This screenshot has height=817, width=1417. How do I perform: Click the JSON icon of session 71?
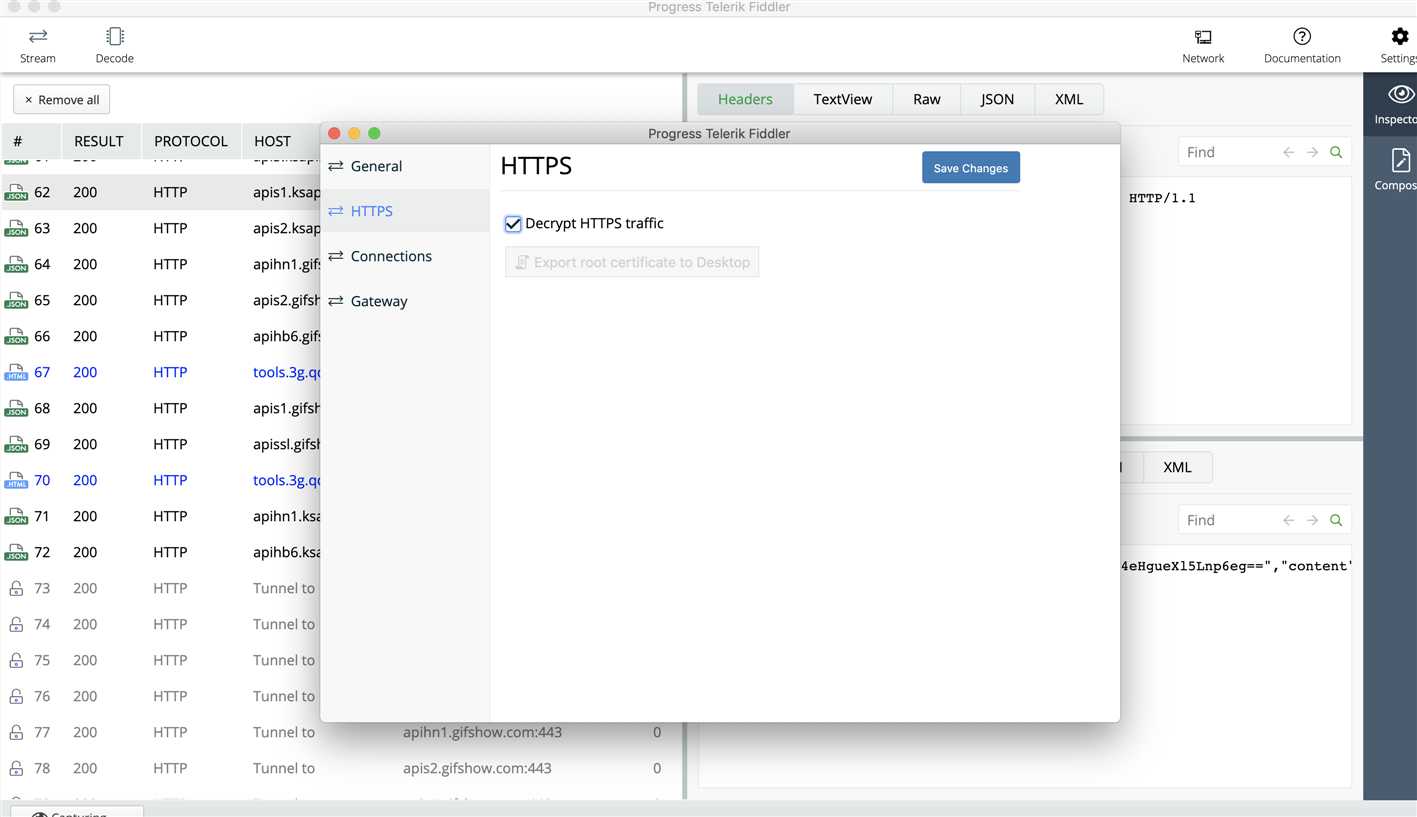pyautogui.click(x=16, y=516)
